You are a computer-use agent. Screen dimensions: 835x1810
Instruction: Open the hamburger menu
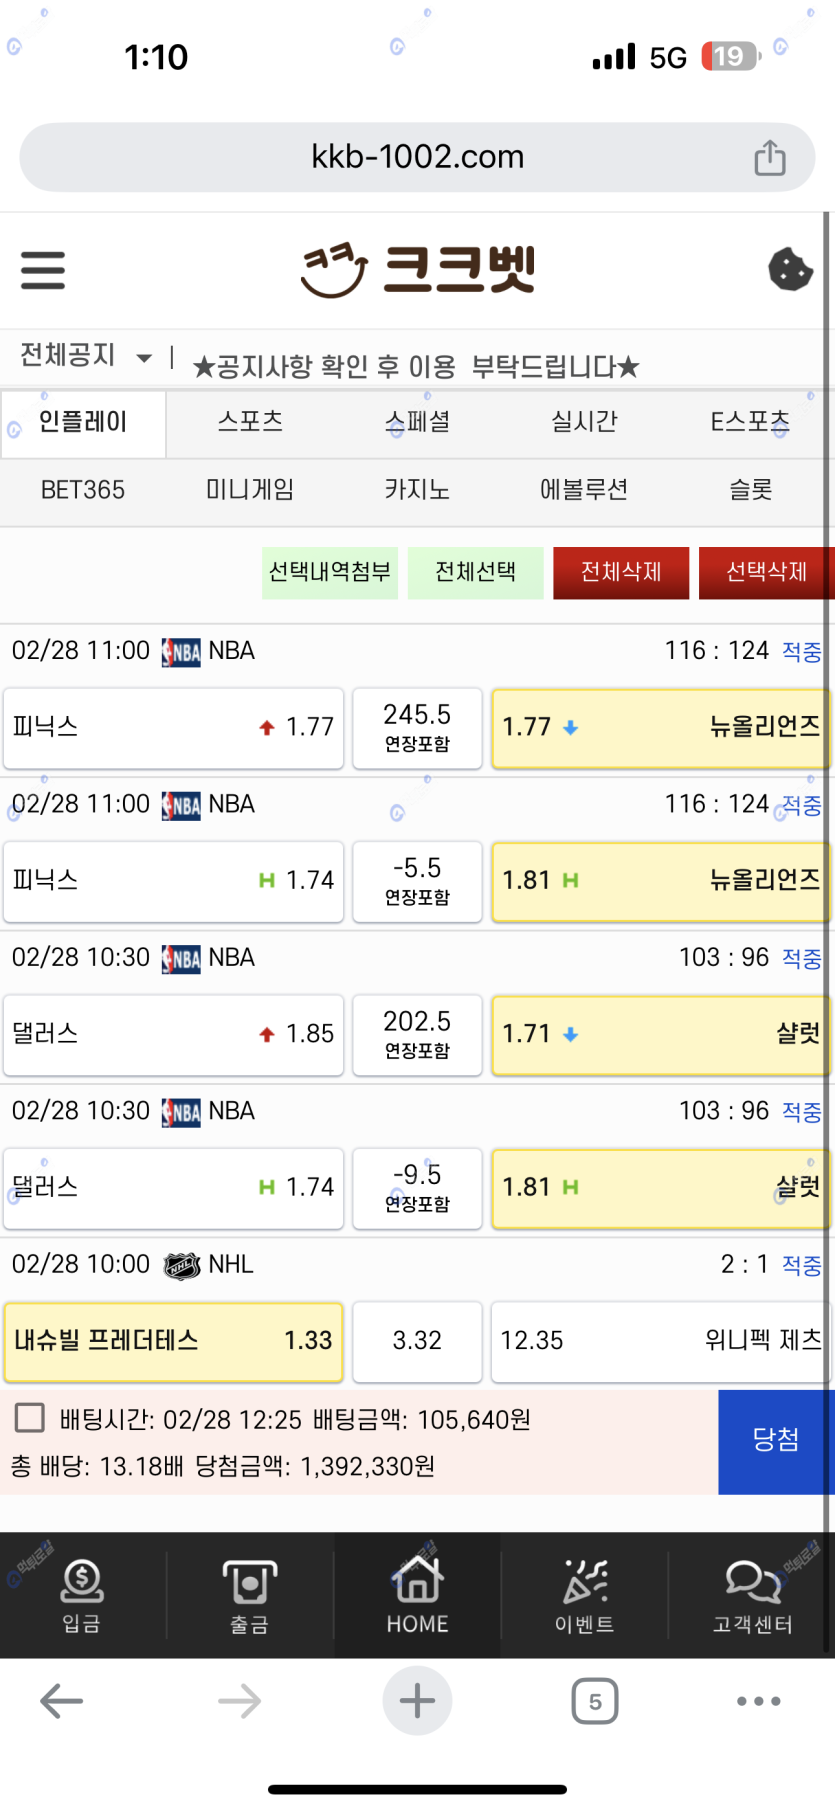tap(43, 270)
